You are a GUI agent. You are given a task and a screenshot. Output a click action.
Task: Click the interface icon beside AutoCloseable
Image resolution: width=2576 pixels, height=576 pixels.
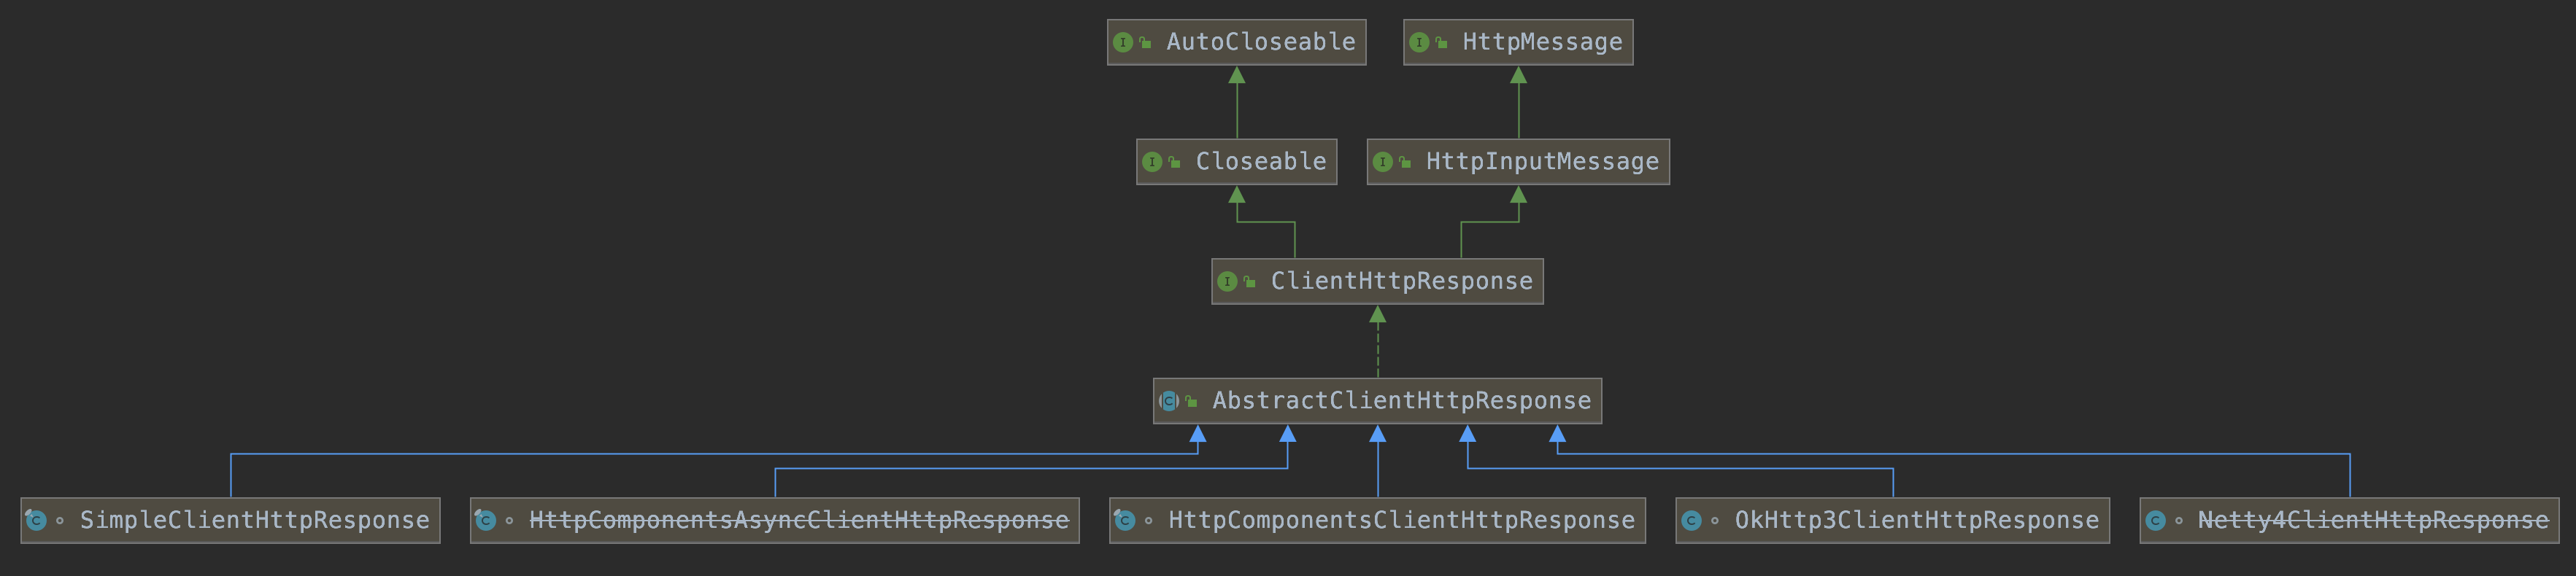(x=1123, y=42)
